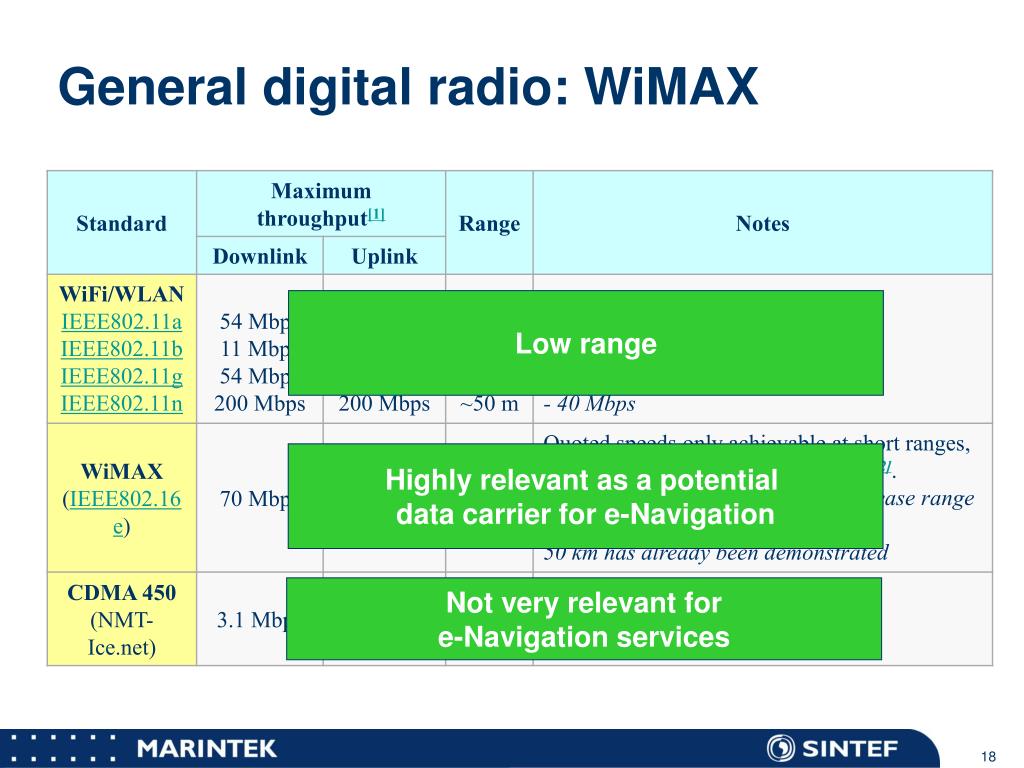
Task: Click the '(NMT-Ice.net)' text
Action: pyautogui.click(x=121, y=633)
